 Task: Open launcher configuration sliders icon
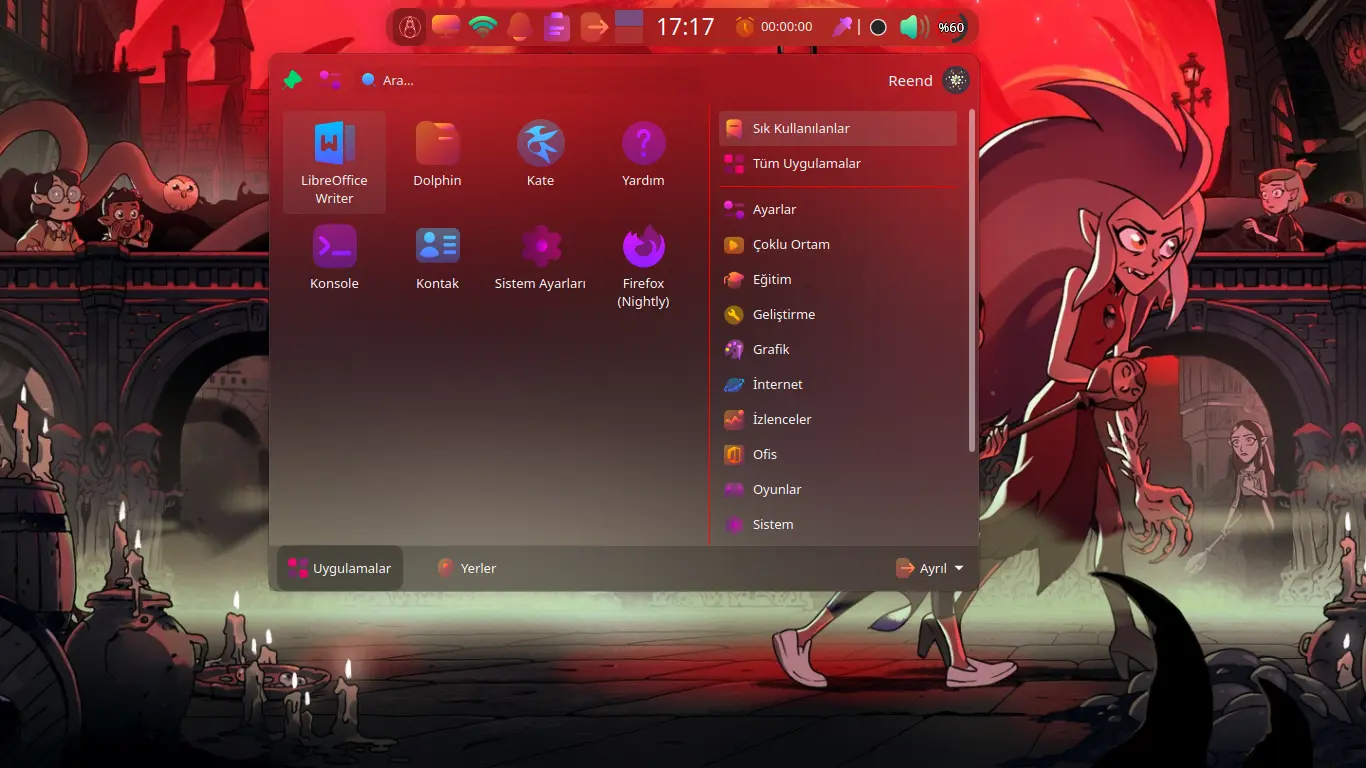[x=330, y=80]
